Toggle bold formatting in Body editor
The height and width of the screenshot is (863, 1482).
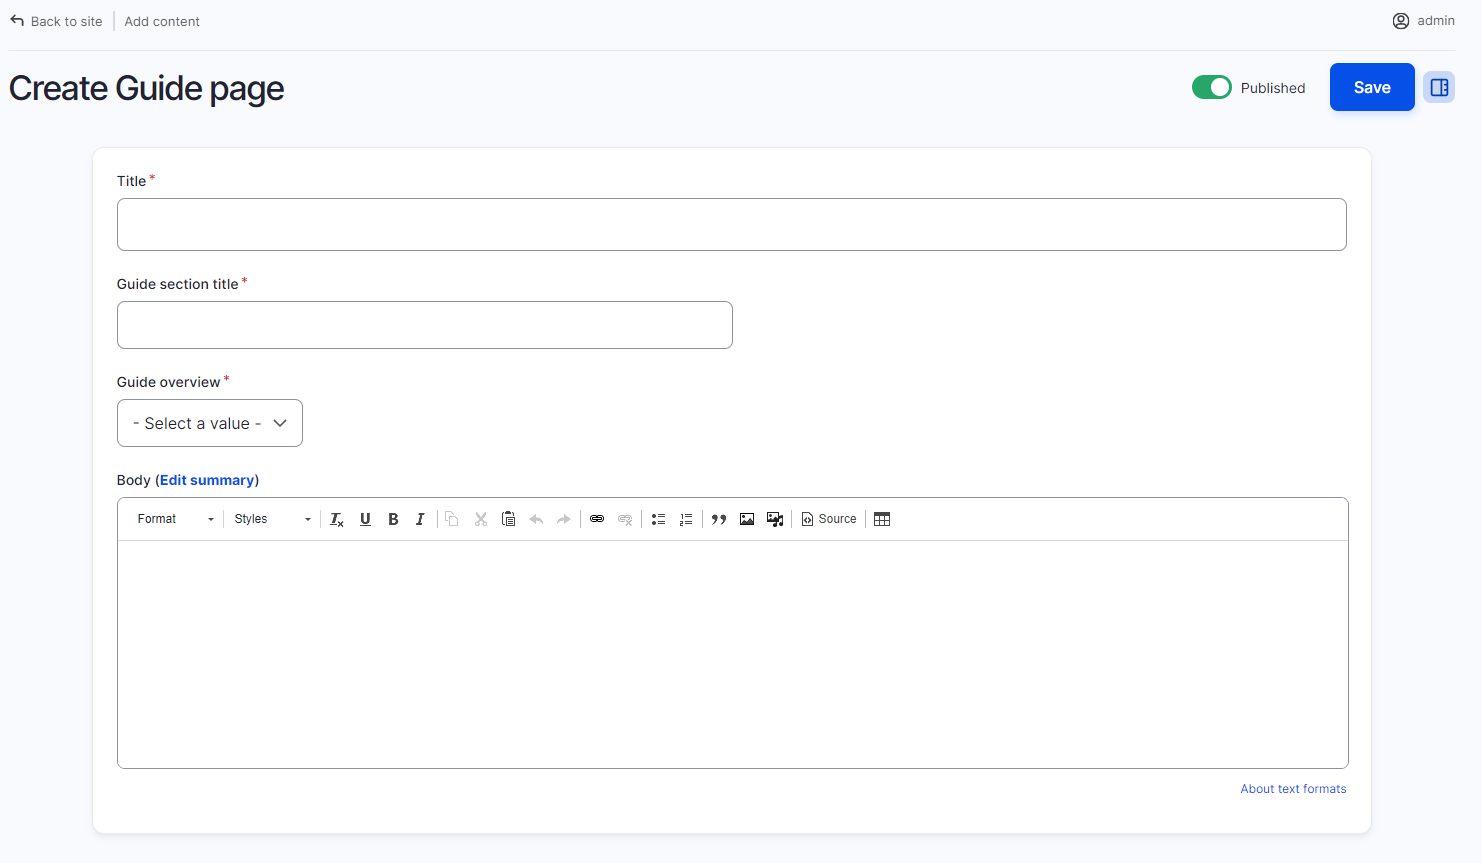tap(393, 519)
